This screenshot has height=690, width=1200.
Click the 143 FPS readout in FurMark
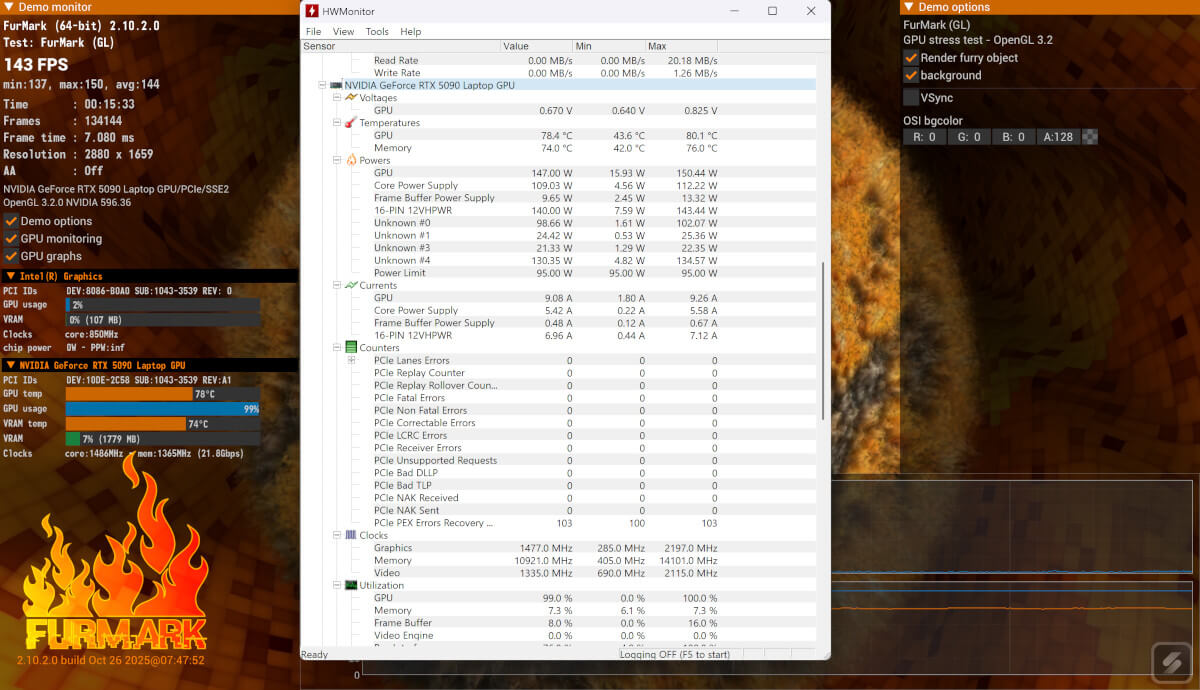click(37, 64)
